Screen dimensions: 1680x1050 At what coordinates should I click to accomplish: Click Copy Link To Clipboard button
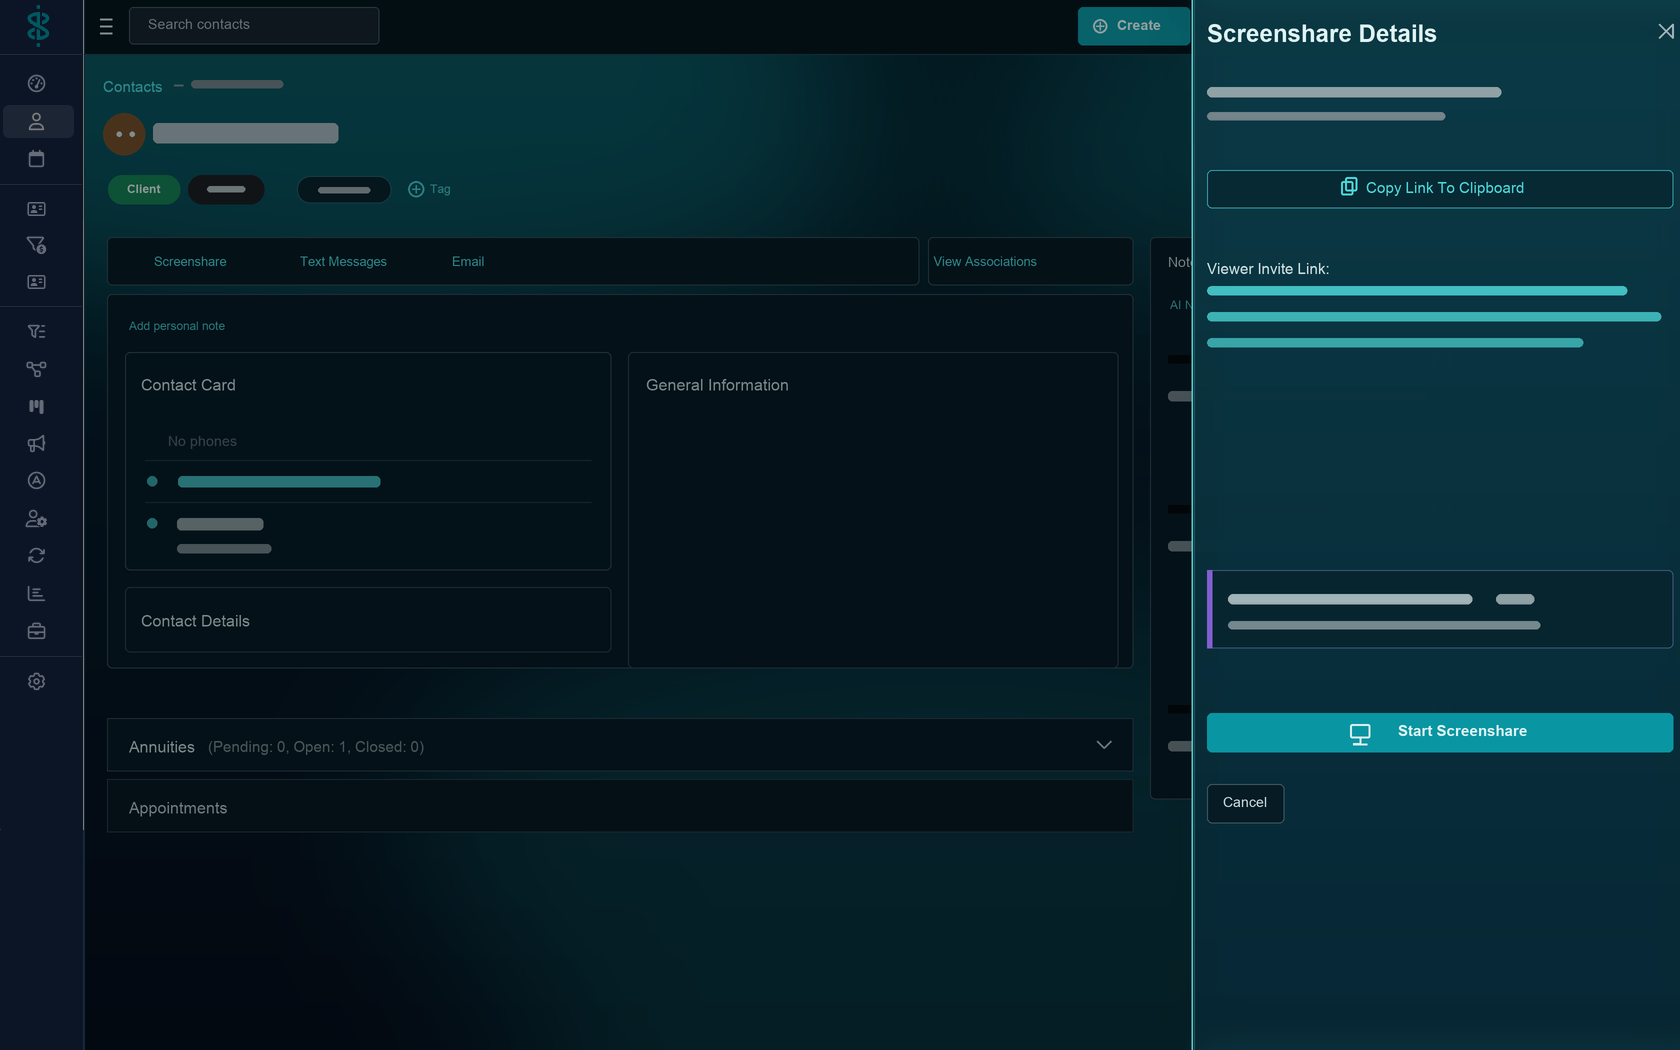1439,189
